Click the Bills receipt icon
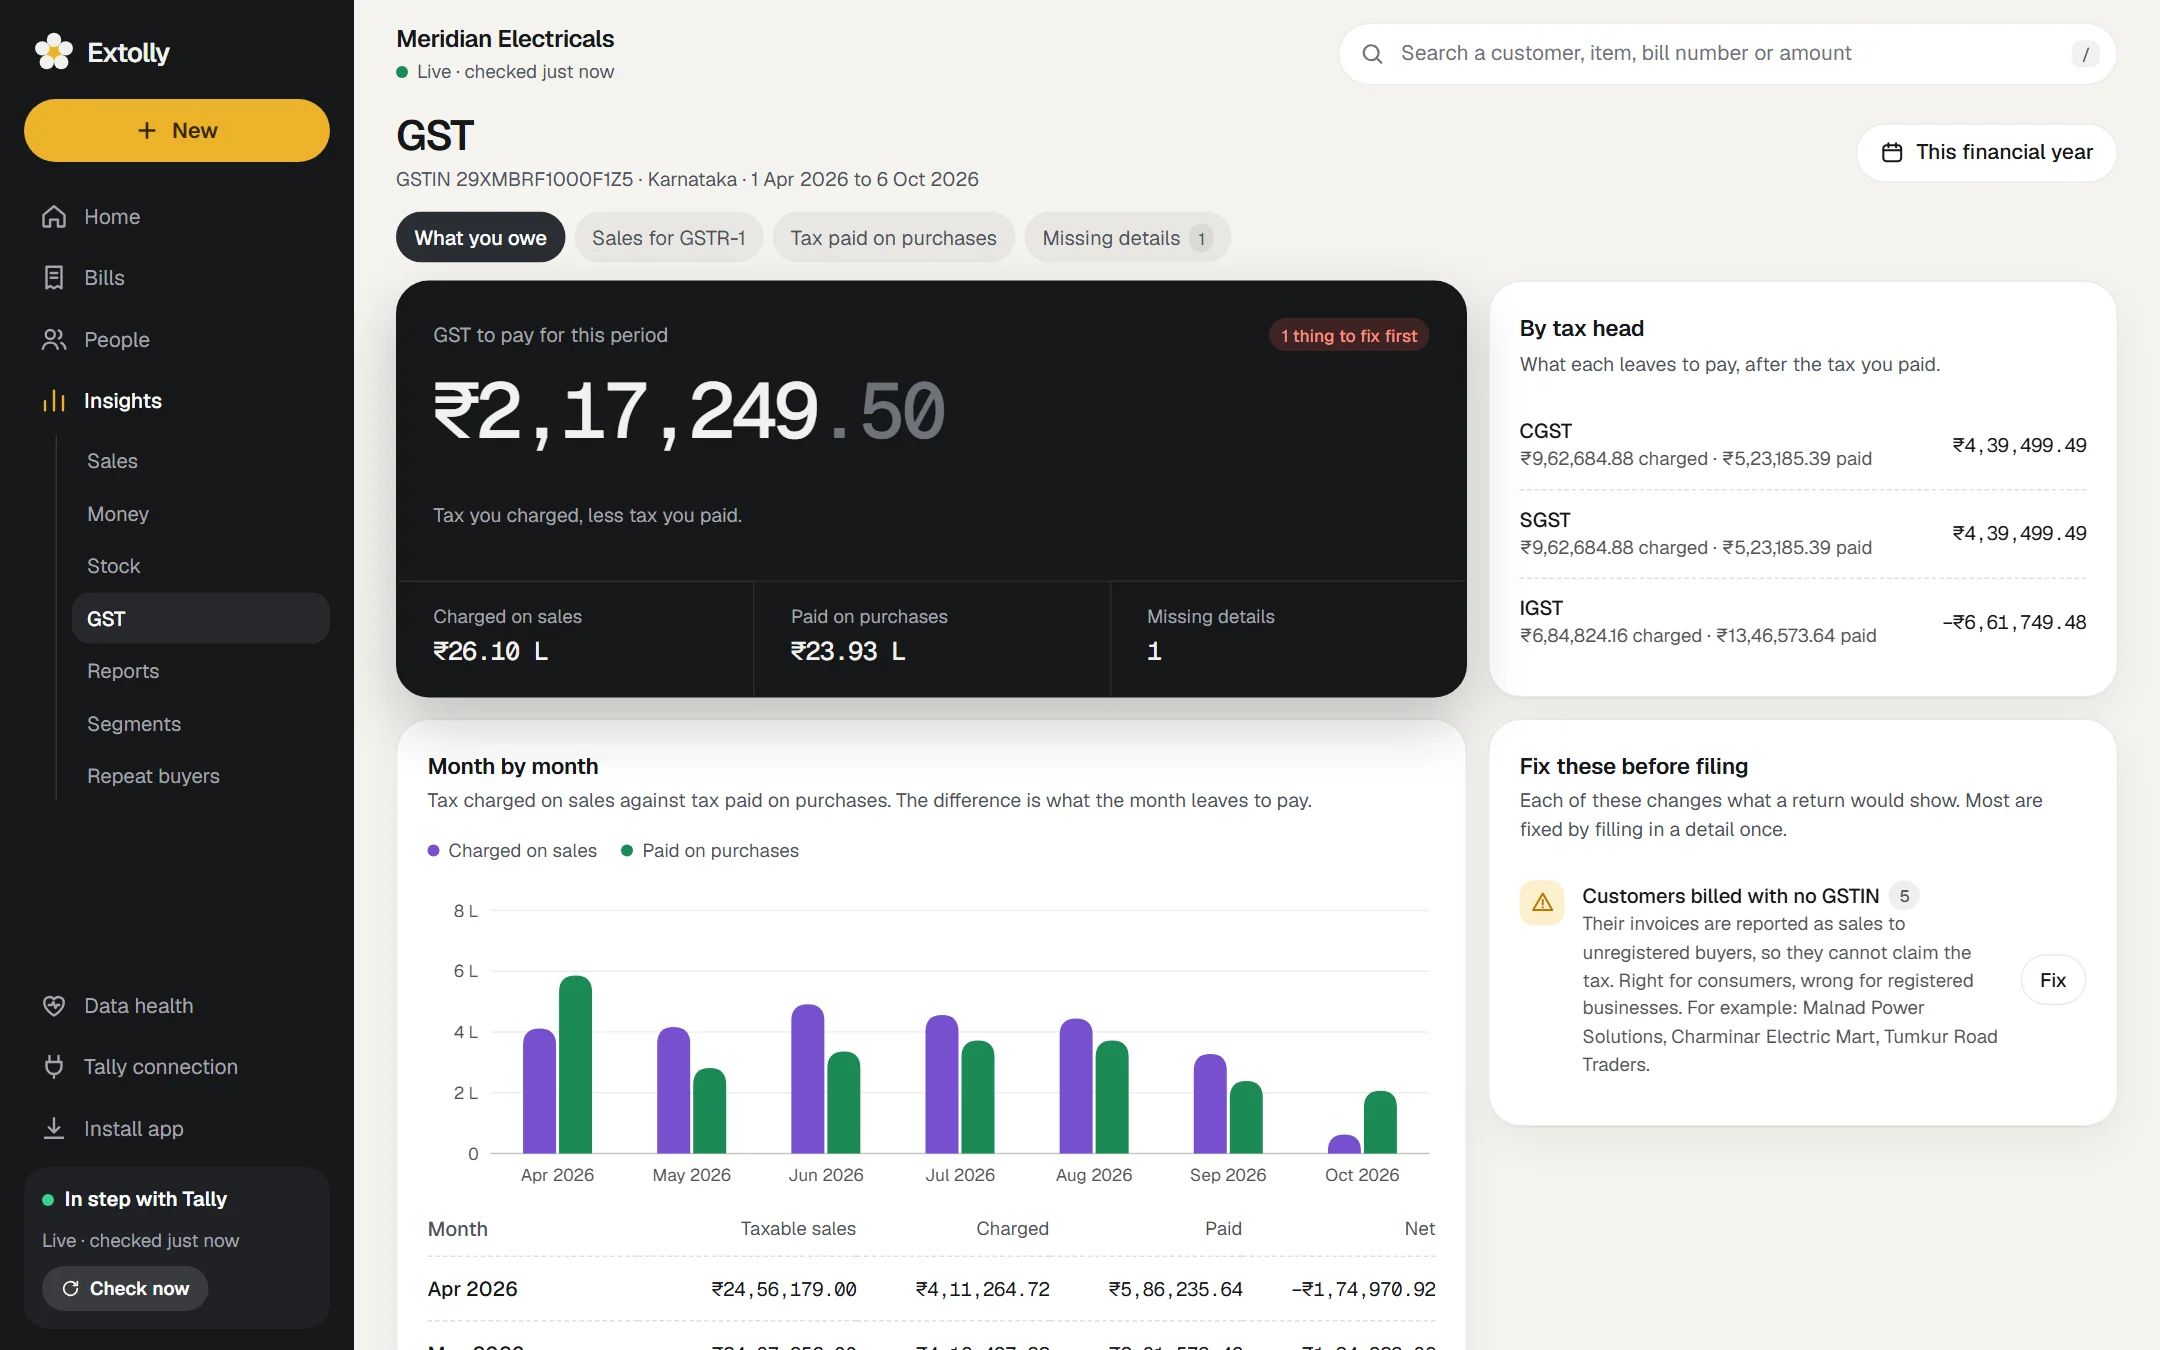Screen dimensions: 2160x1350 [x=54, y=278]
